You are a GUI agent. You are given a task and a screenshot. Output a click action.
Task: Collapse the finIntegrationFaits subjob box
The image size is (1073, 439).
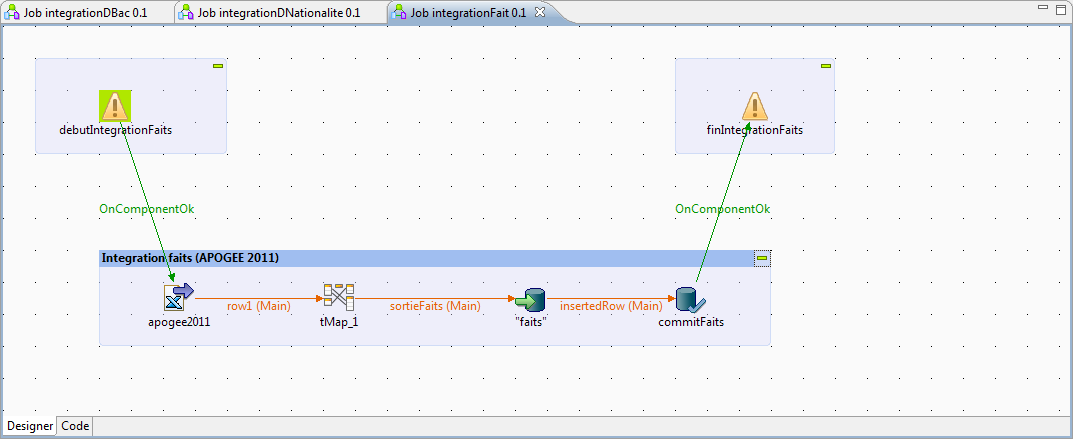point(826,66)
